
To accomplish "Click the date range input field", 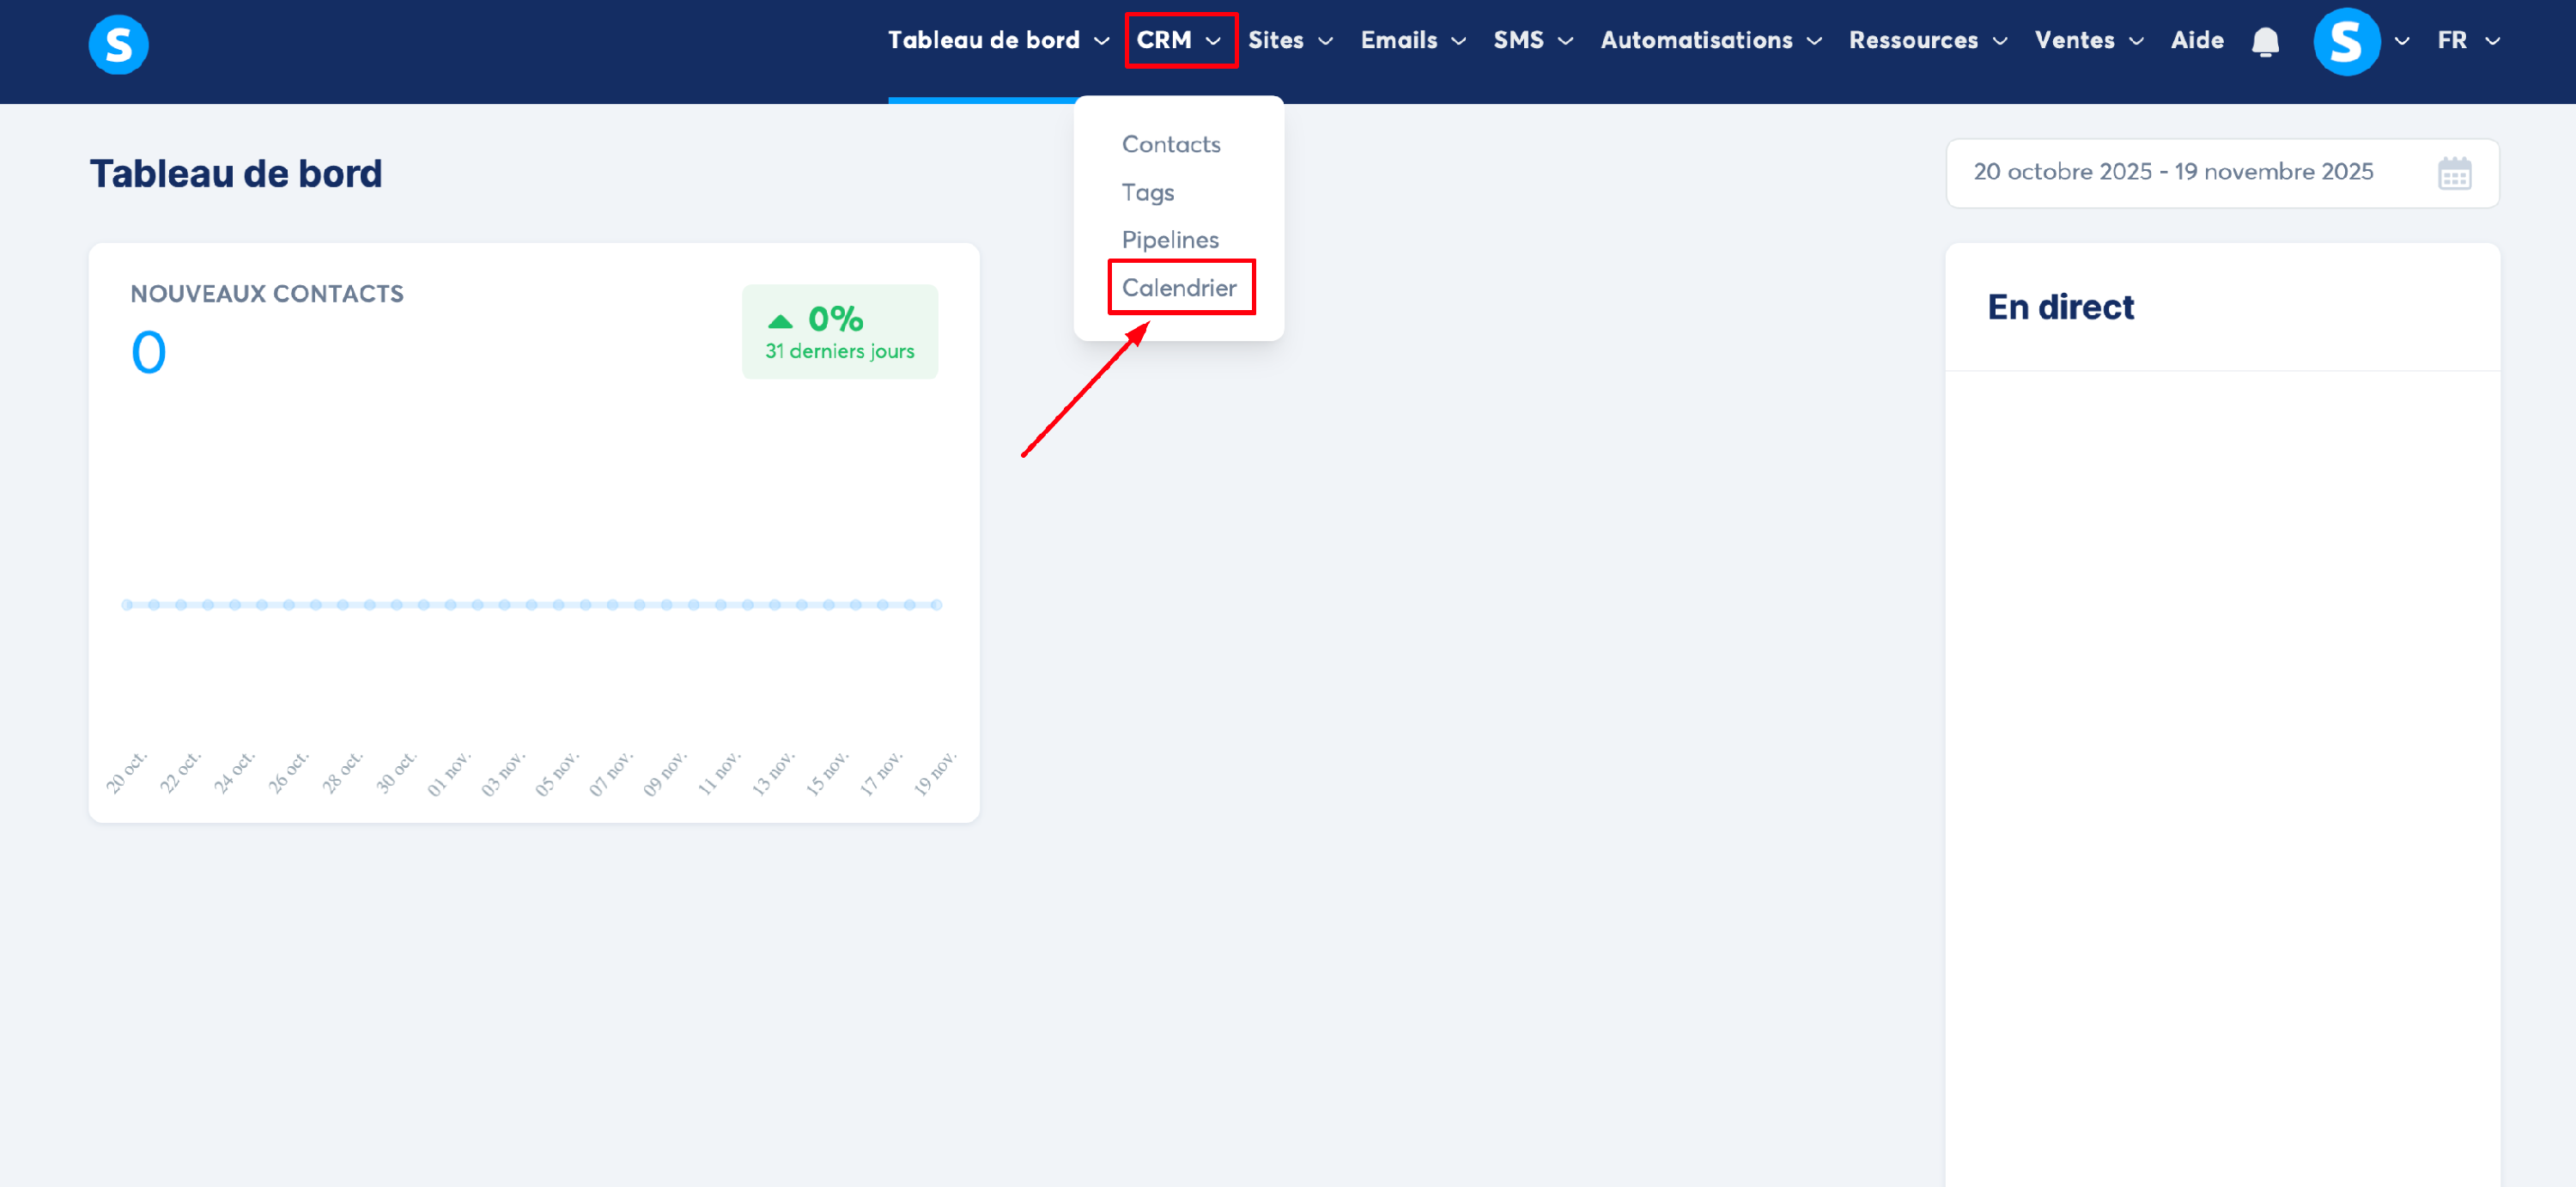I will coord(2172,172).
